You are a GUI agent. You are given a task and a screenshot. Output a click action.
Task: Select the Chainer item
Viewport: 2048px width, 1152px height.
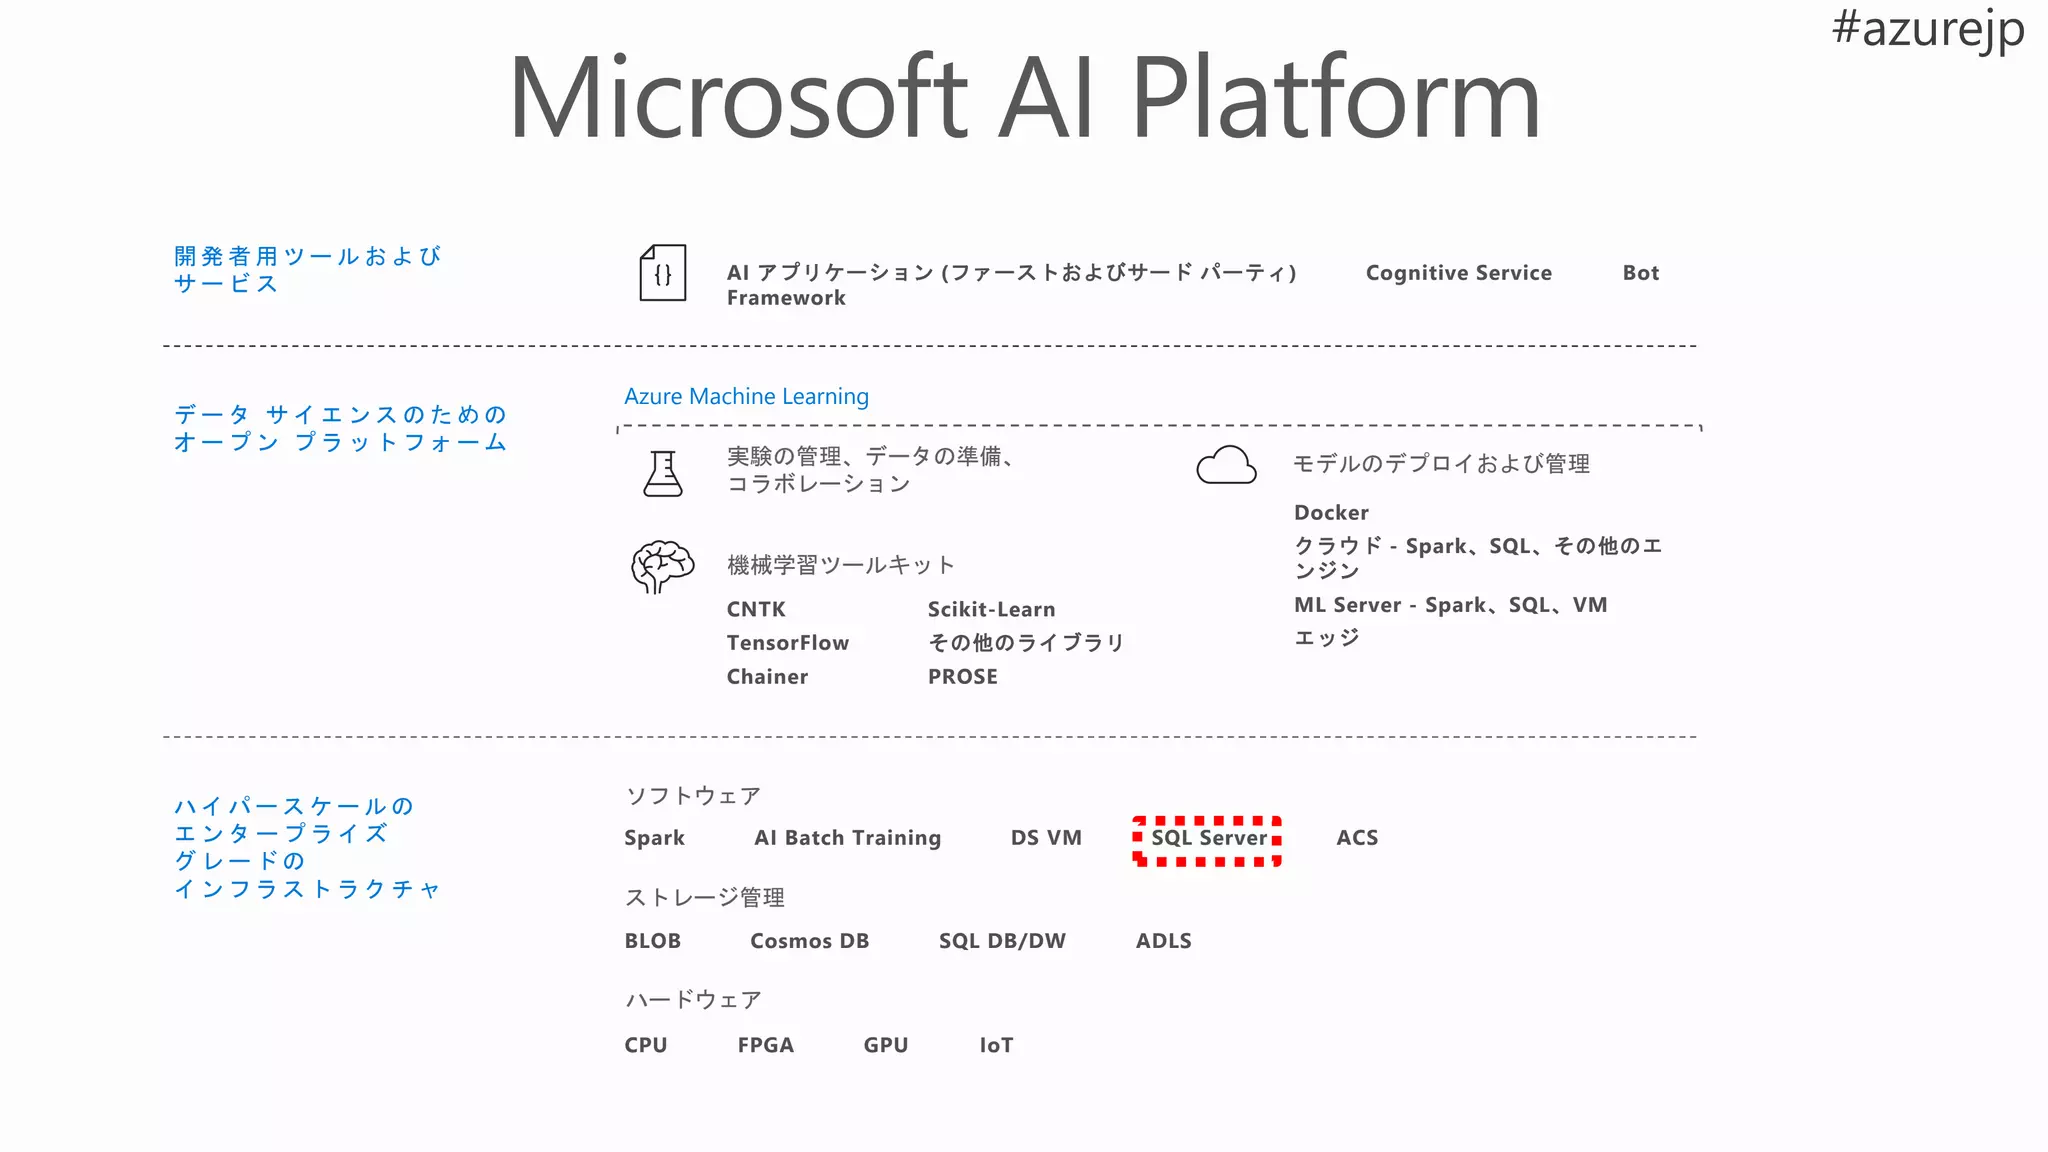(767, 677)
